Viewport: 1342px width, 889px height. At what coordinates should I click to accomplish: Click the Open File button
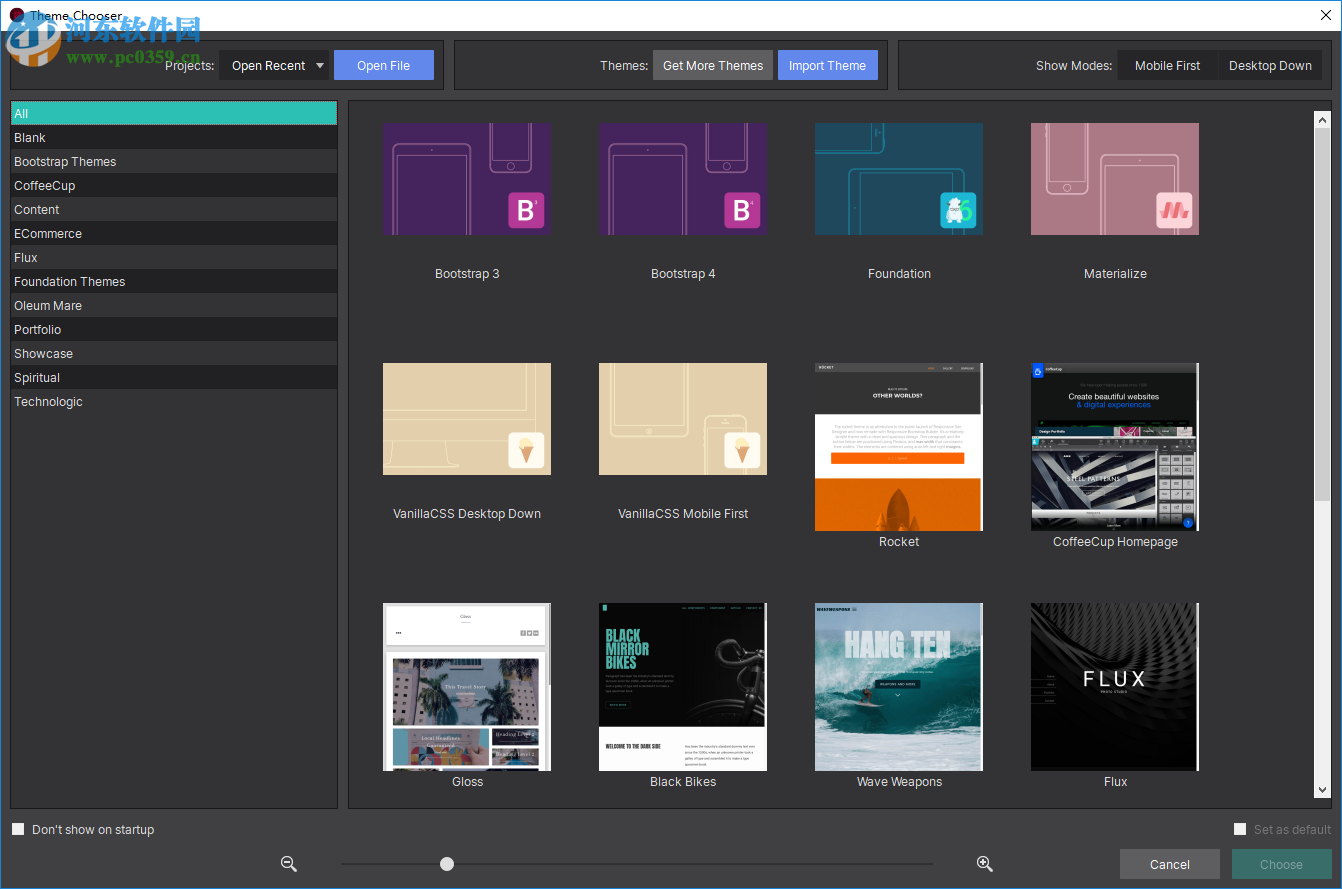(383, 64)
